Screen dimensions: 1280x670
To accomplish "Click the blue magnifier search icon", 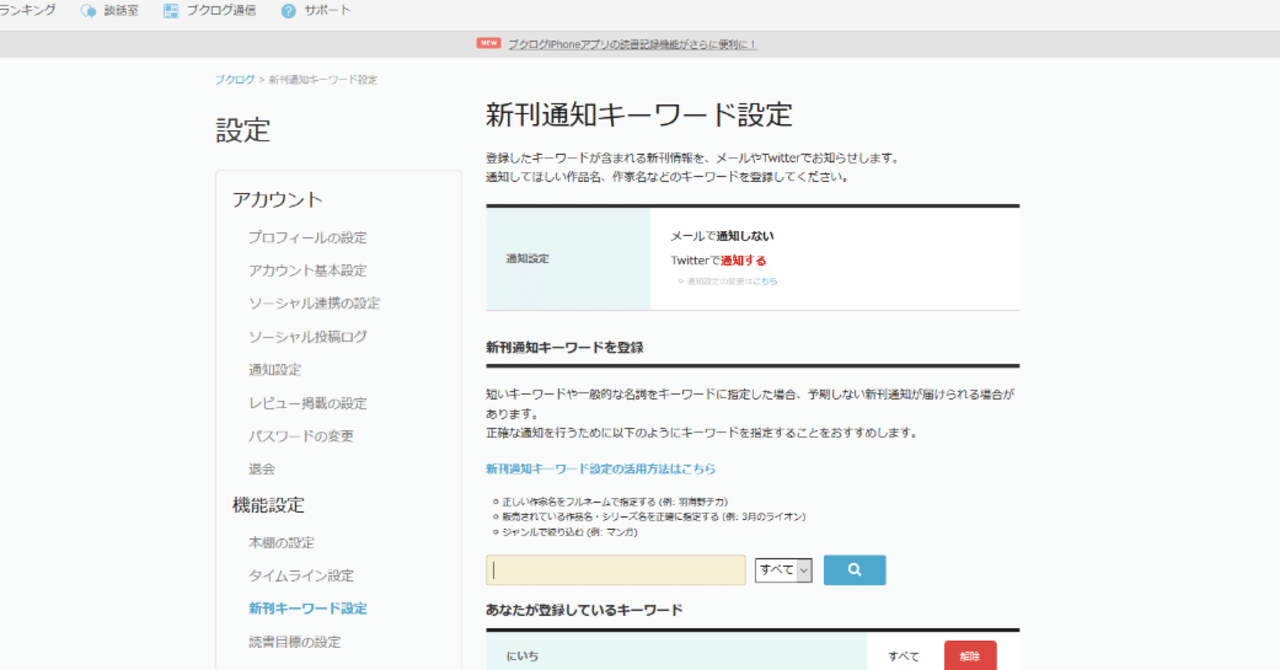I will point(854,569).
